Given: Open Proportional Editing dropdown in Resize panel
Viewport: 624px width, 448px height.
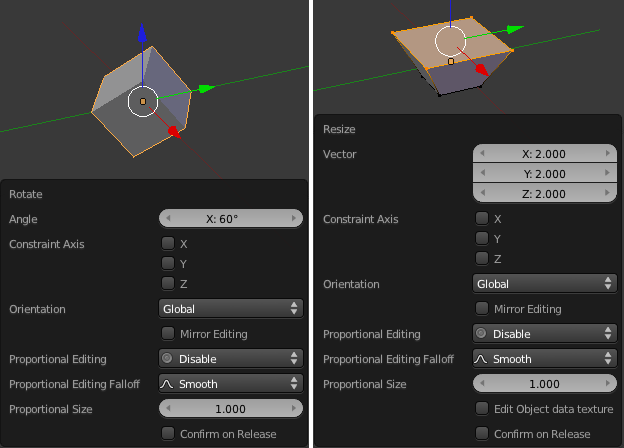Looking at the screenshot, I should click(545, 334).
